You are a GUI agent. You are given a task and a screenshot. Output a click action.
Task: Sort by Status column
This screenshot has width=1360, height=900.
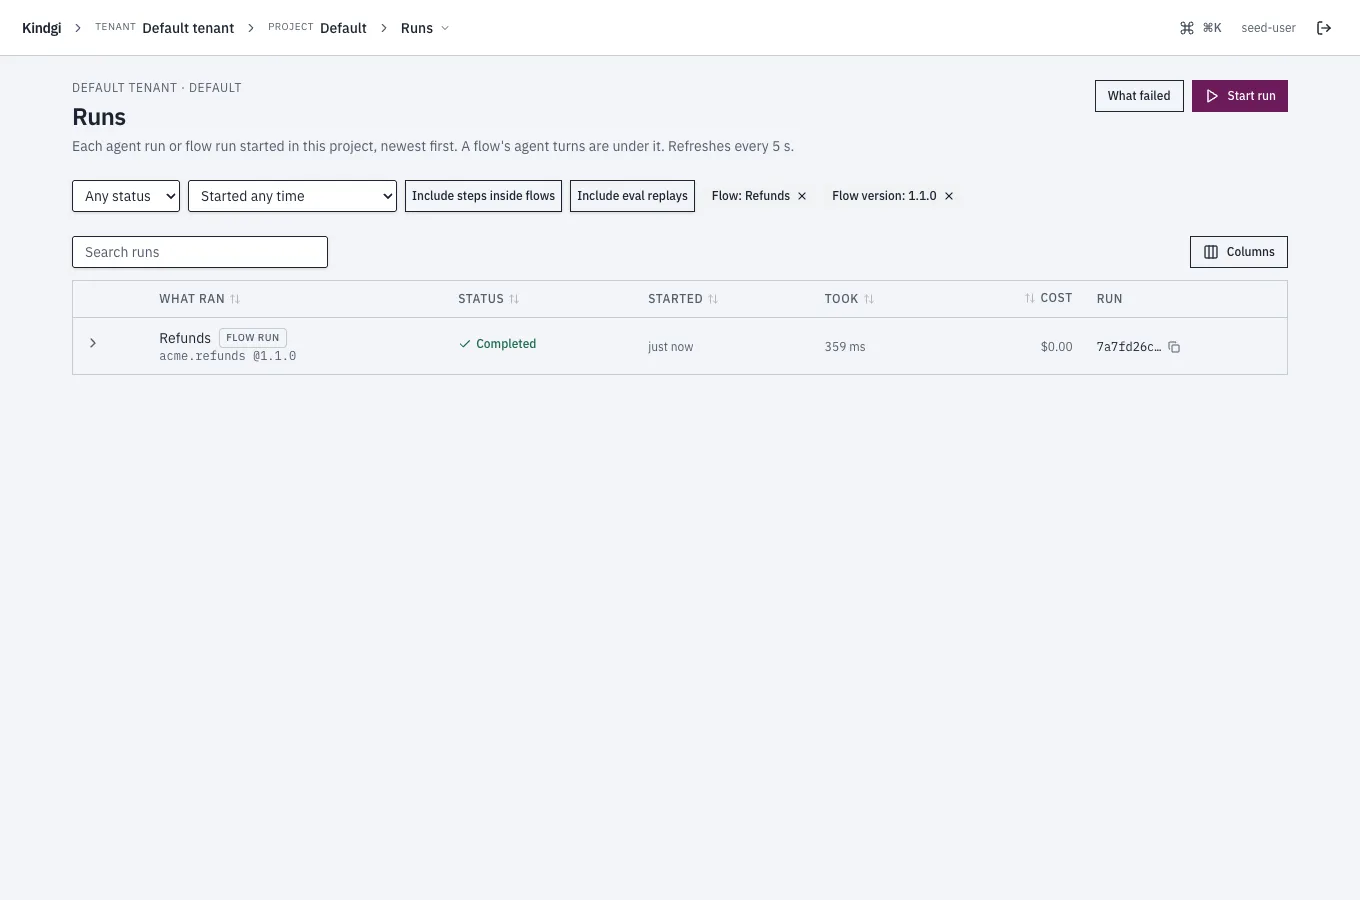click(489, 299)
